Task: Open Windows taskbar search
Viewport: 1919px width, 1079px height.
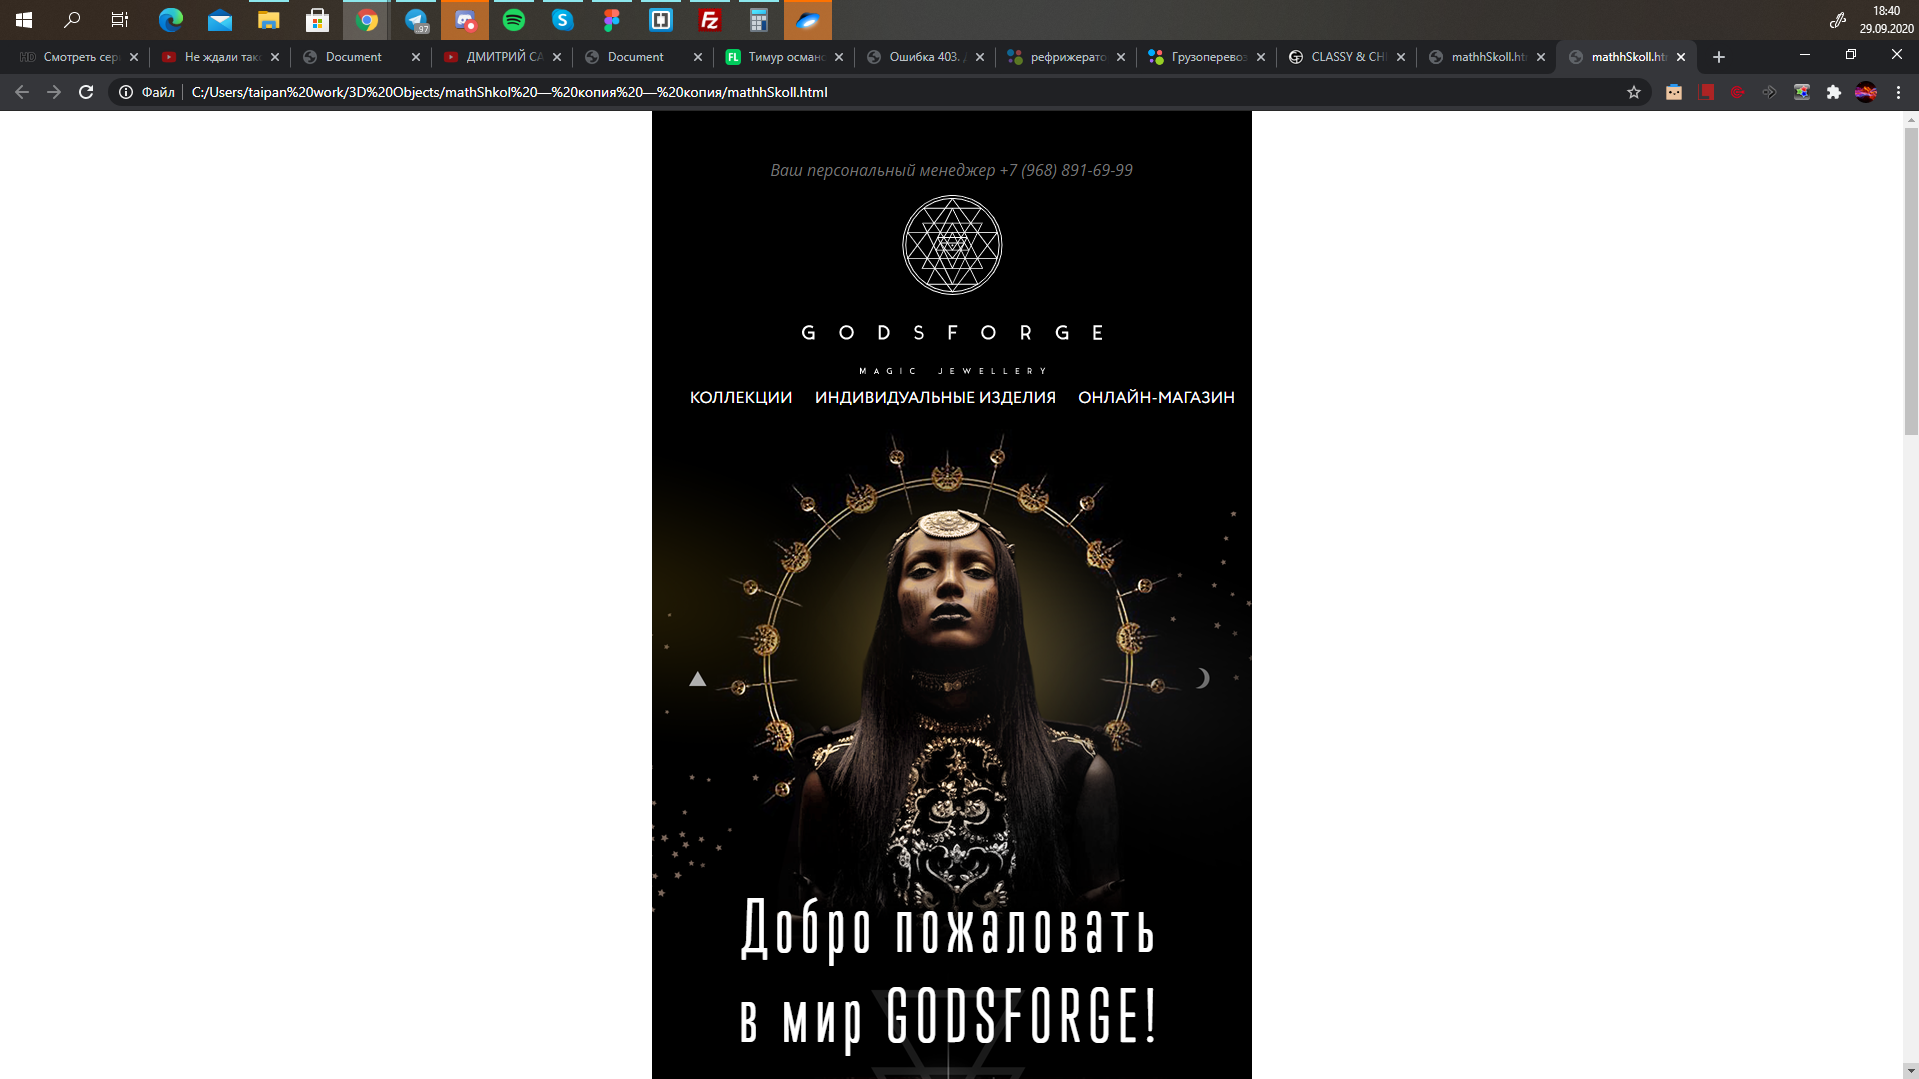Action: click(x=72, y=19)
